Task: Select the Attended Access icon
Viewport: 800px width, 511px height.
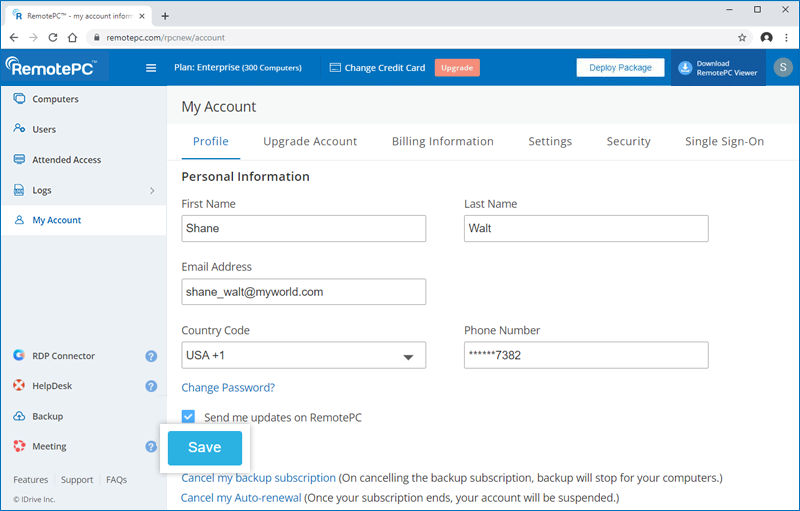Action: 19,159
